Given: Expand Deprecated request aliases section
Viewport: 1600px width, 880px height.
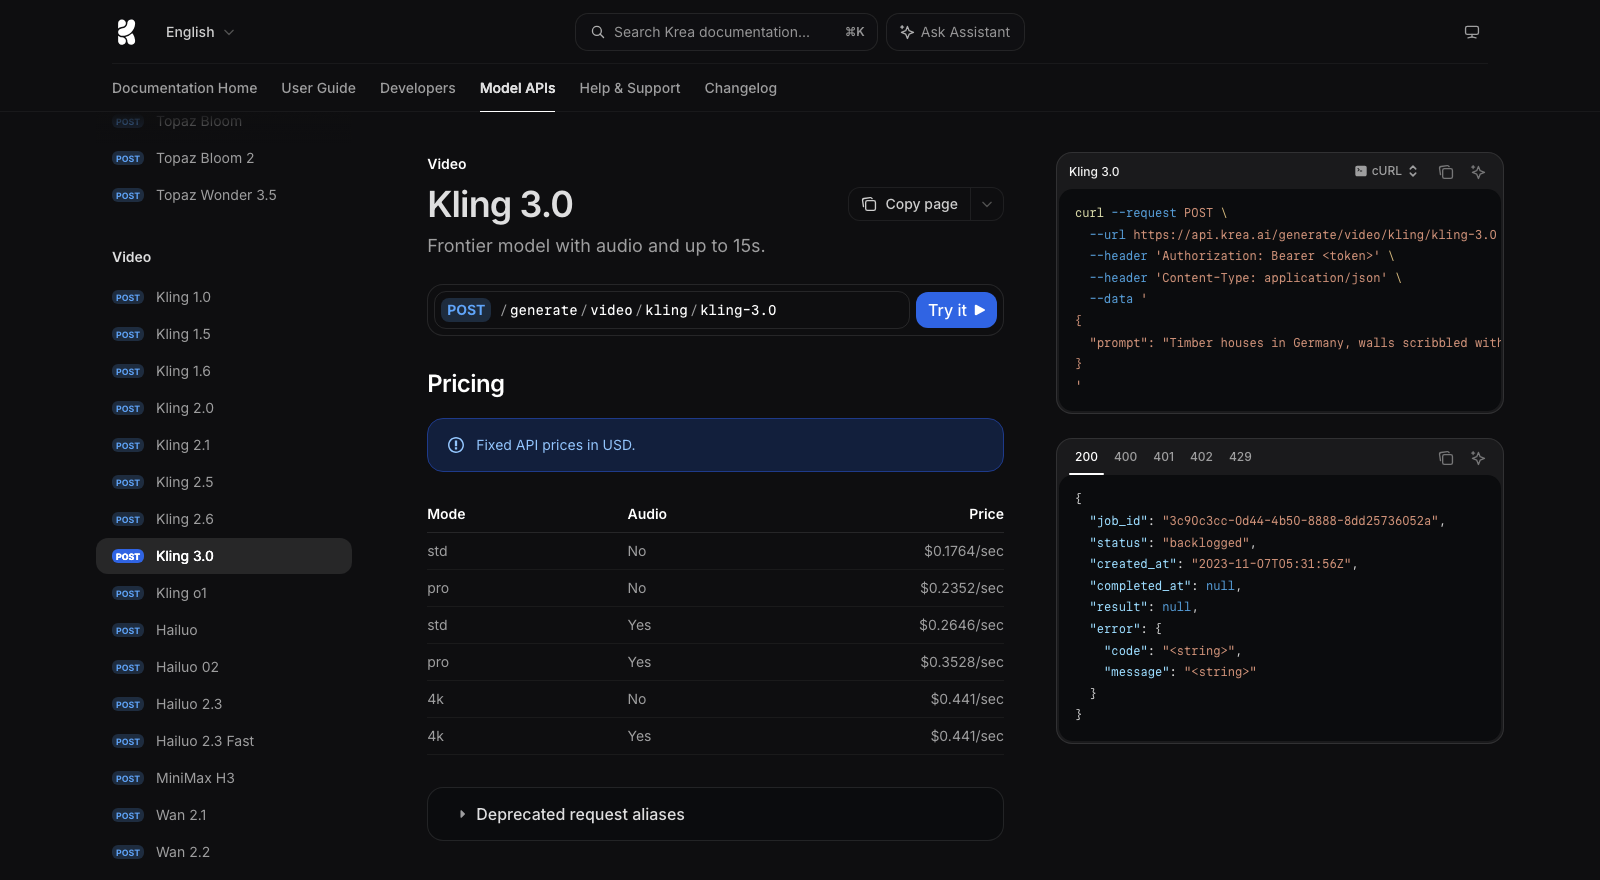Looking at the screenshot, I should 715,814.
